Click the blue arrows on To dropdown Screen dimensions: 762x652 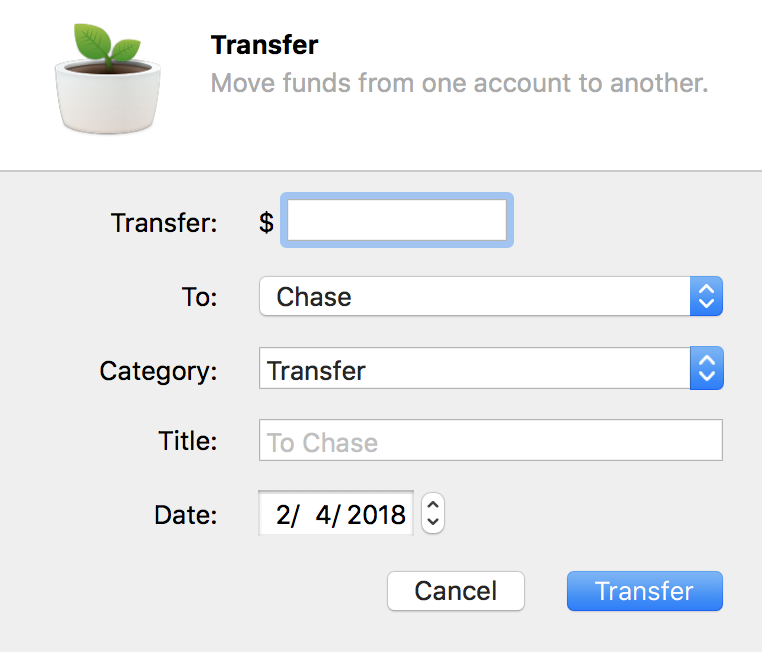coord(706,296)
